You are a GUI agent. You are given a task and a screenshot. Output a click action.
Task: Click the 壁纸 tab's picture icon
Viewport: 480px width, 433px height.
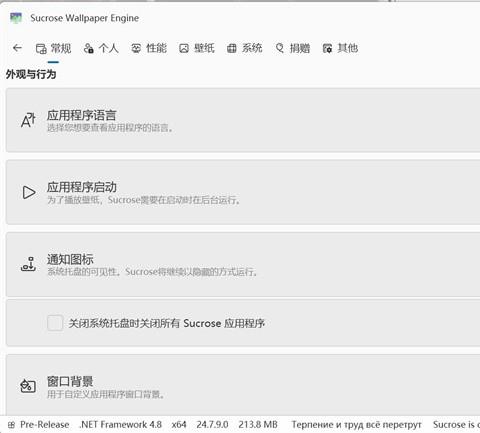click(184, 49)
